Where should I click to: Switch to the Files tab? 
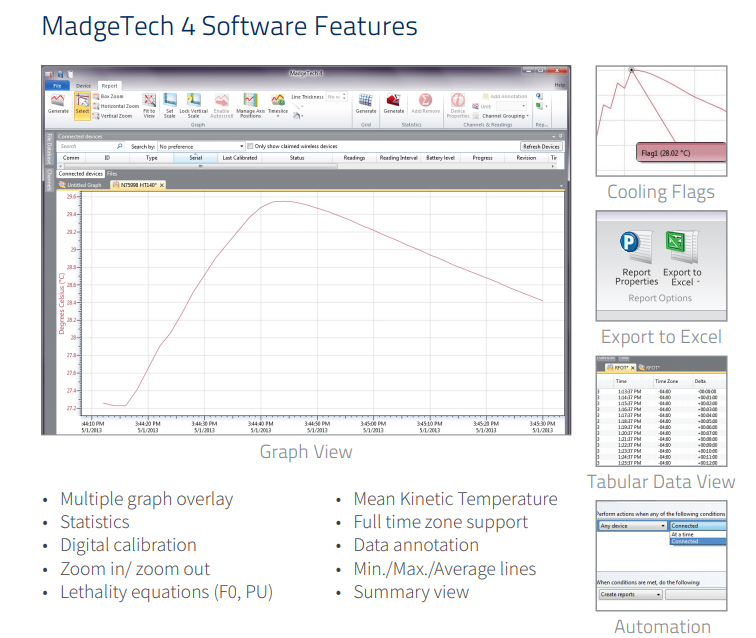112,174
